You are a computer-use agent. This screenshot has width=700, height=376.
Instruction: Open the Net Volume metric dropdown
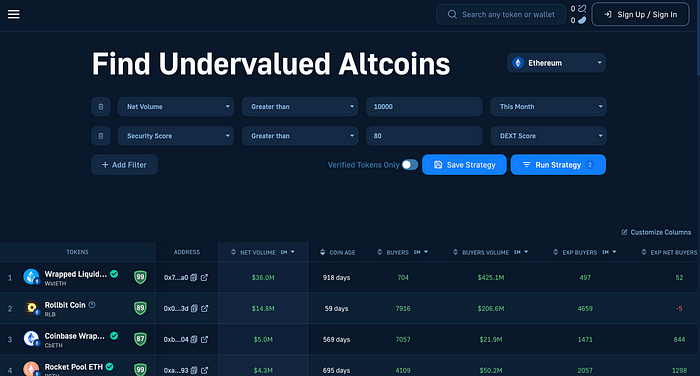coord(175,107)
